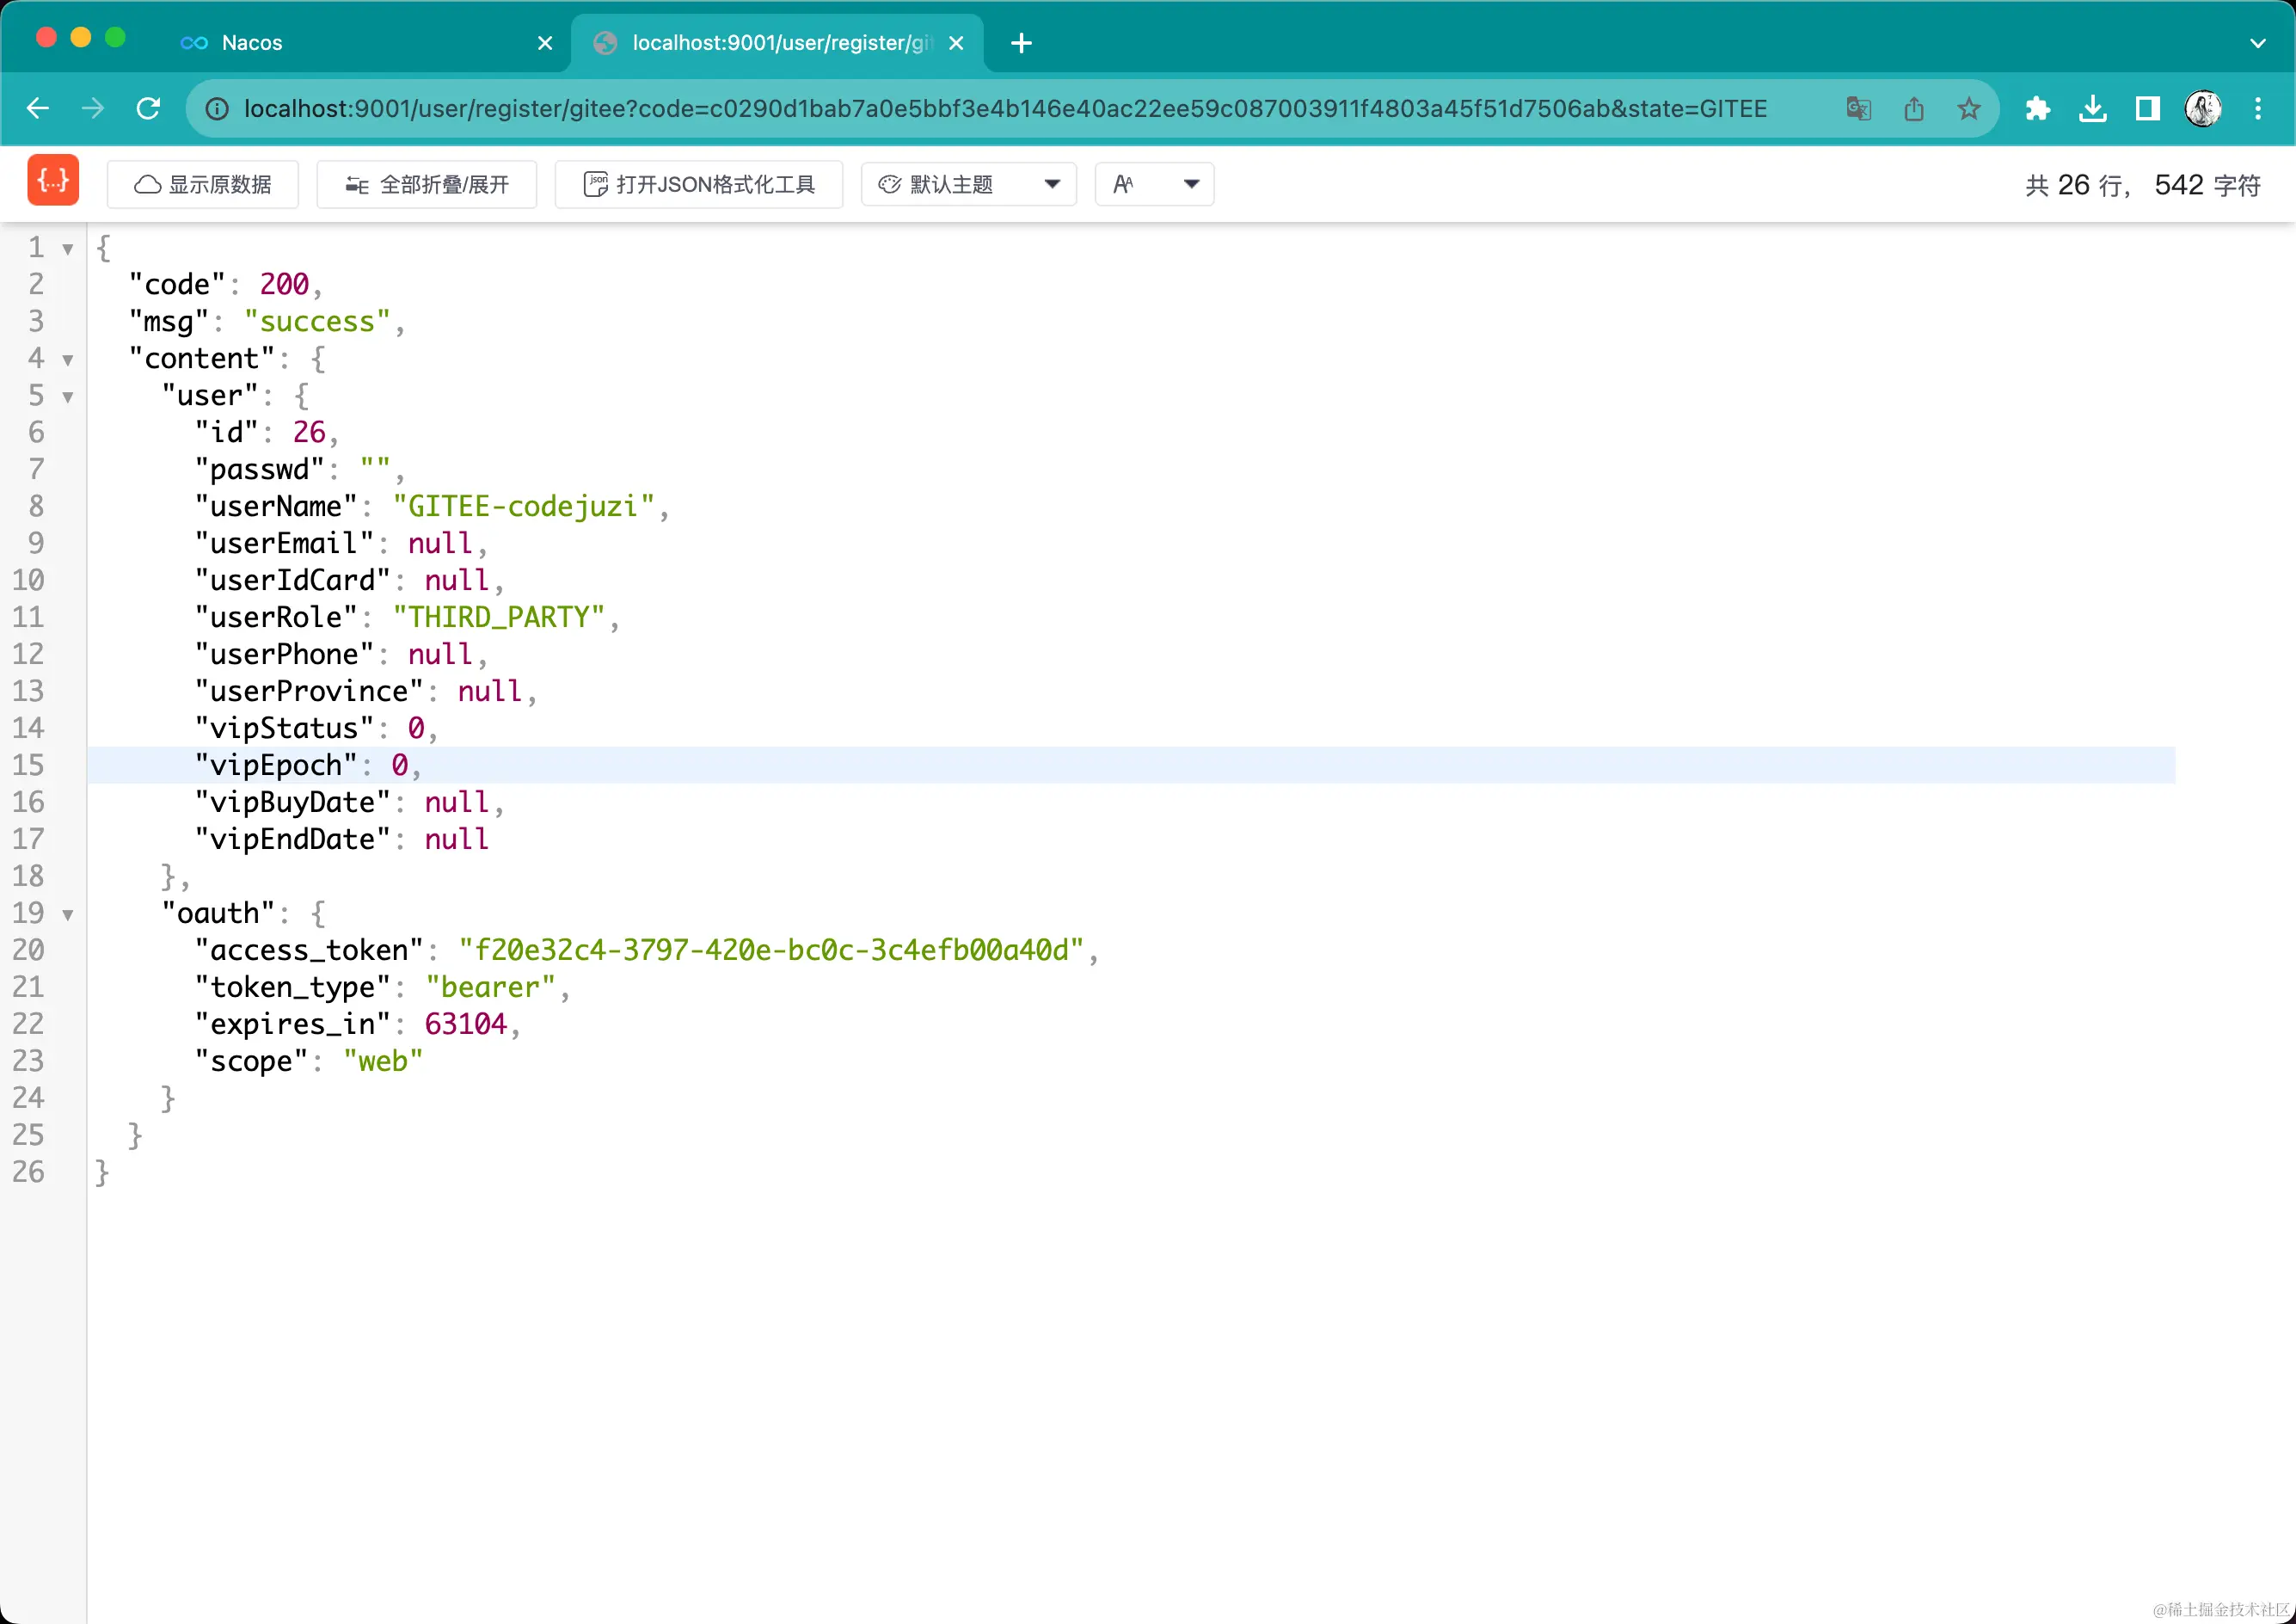Click the address bar URL field

[1000, 108]
